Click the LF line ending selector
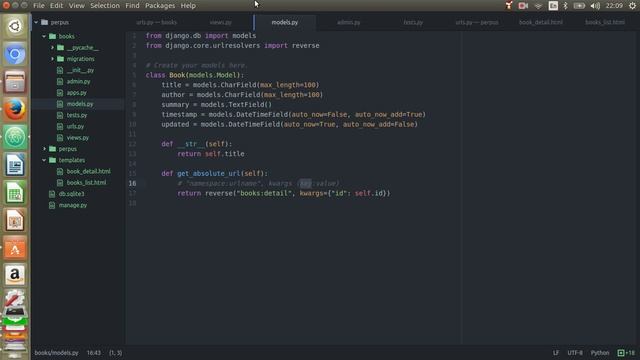The height and width of the screenshot is (360, 640). coord(556,353)
